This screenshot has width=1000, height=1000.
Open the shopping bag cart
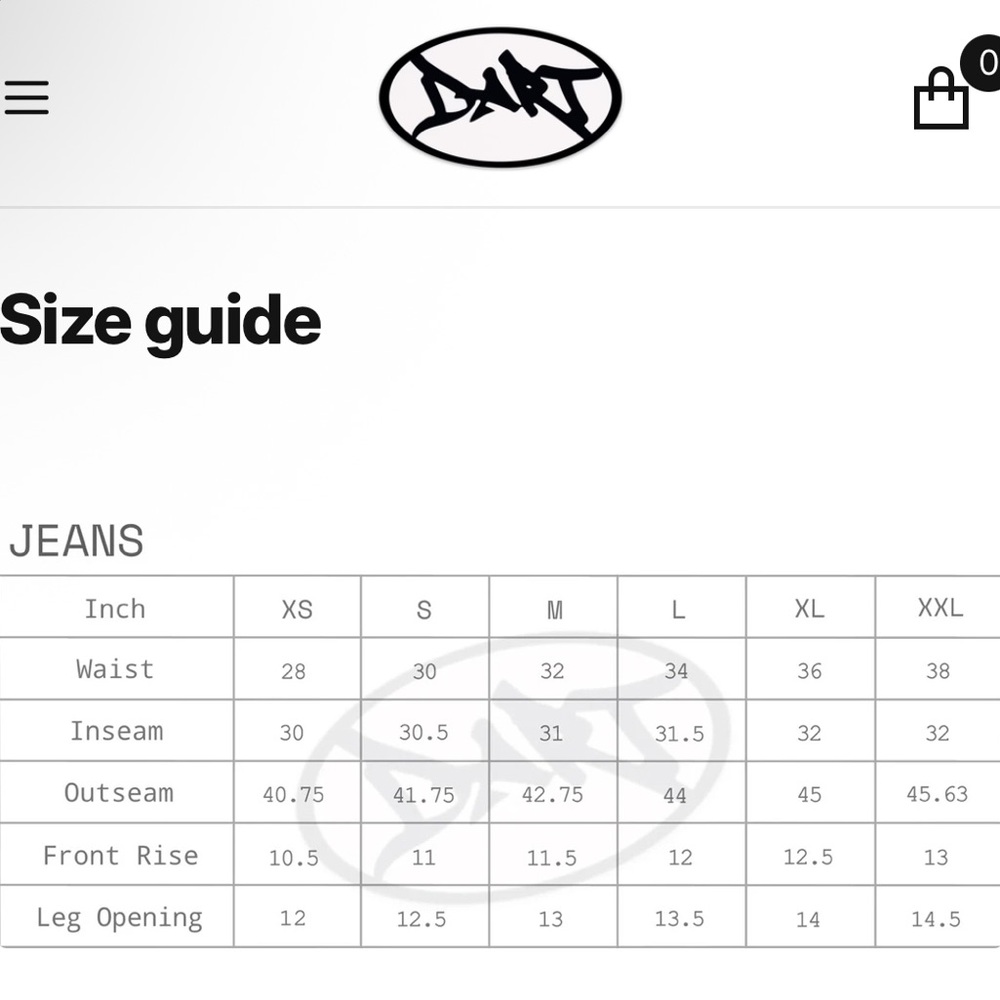[x=941, y=99]
